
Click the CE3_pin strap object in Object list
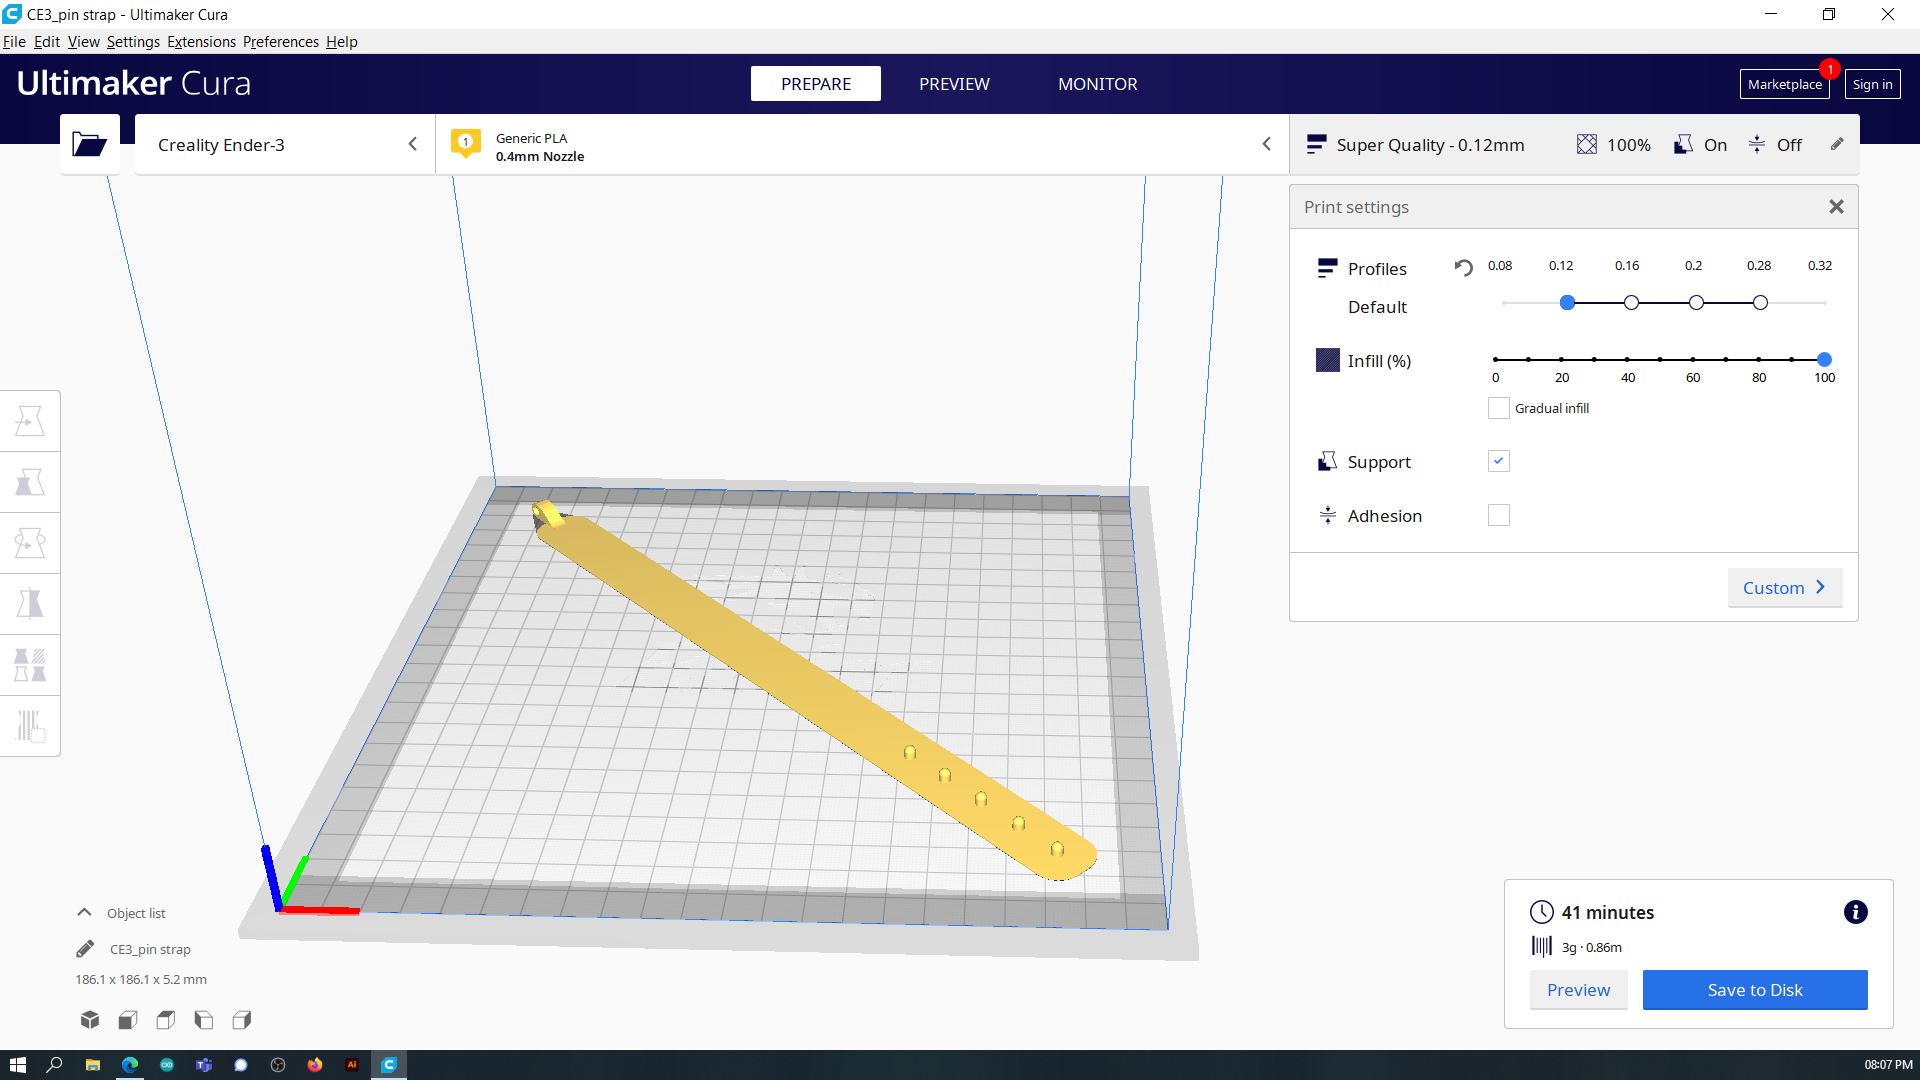coord(149,948)
